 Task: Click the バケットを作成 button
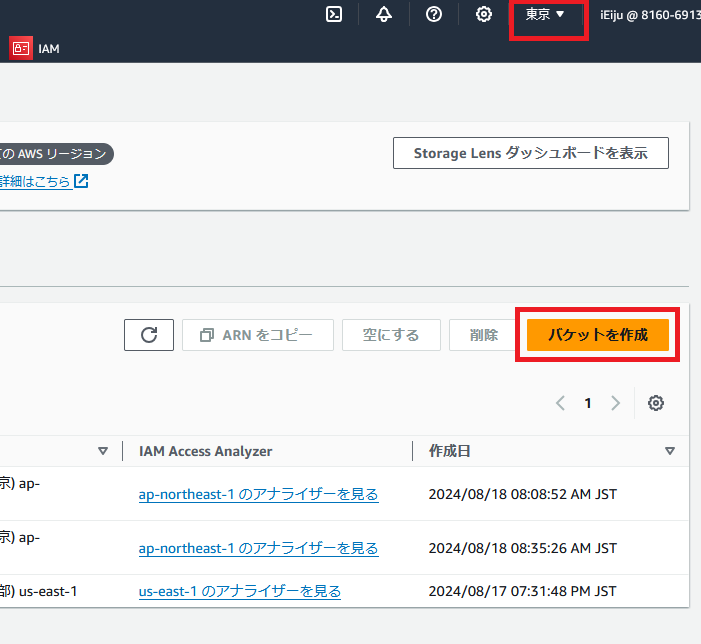pyautogui.click(x=598, y=335)
